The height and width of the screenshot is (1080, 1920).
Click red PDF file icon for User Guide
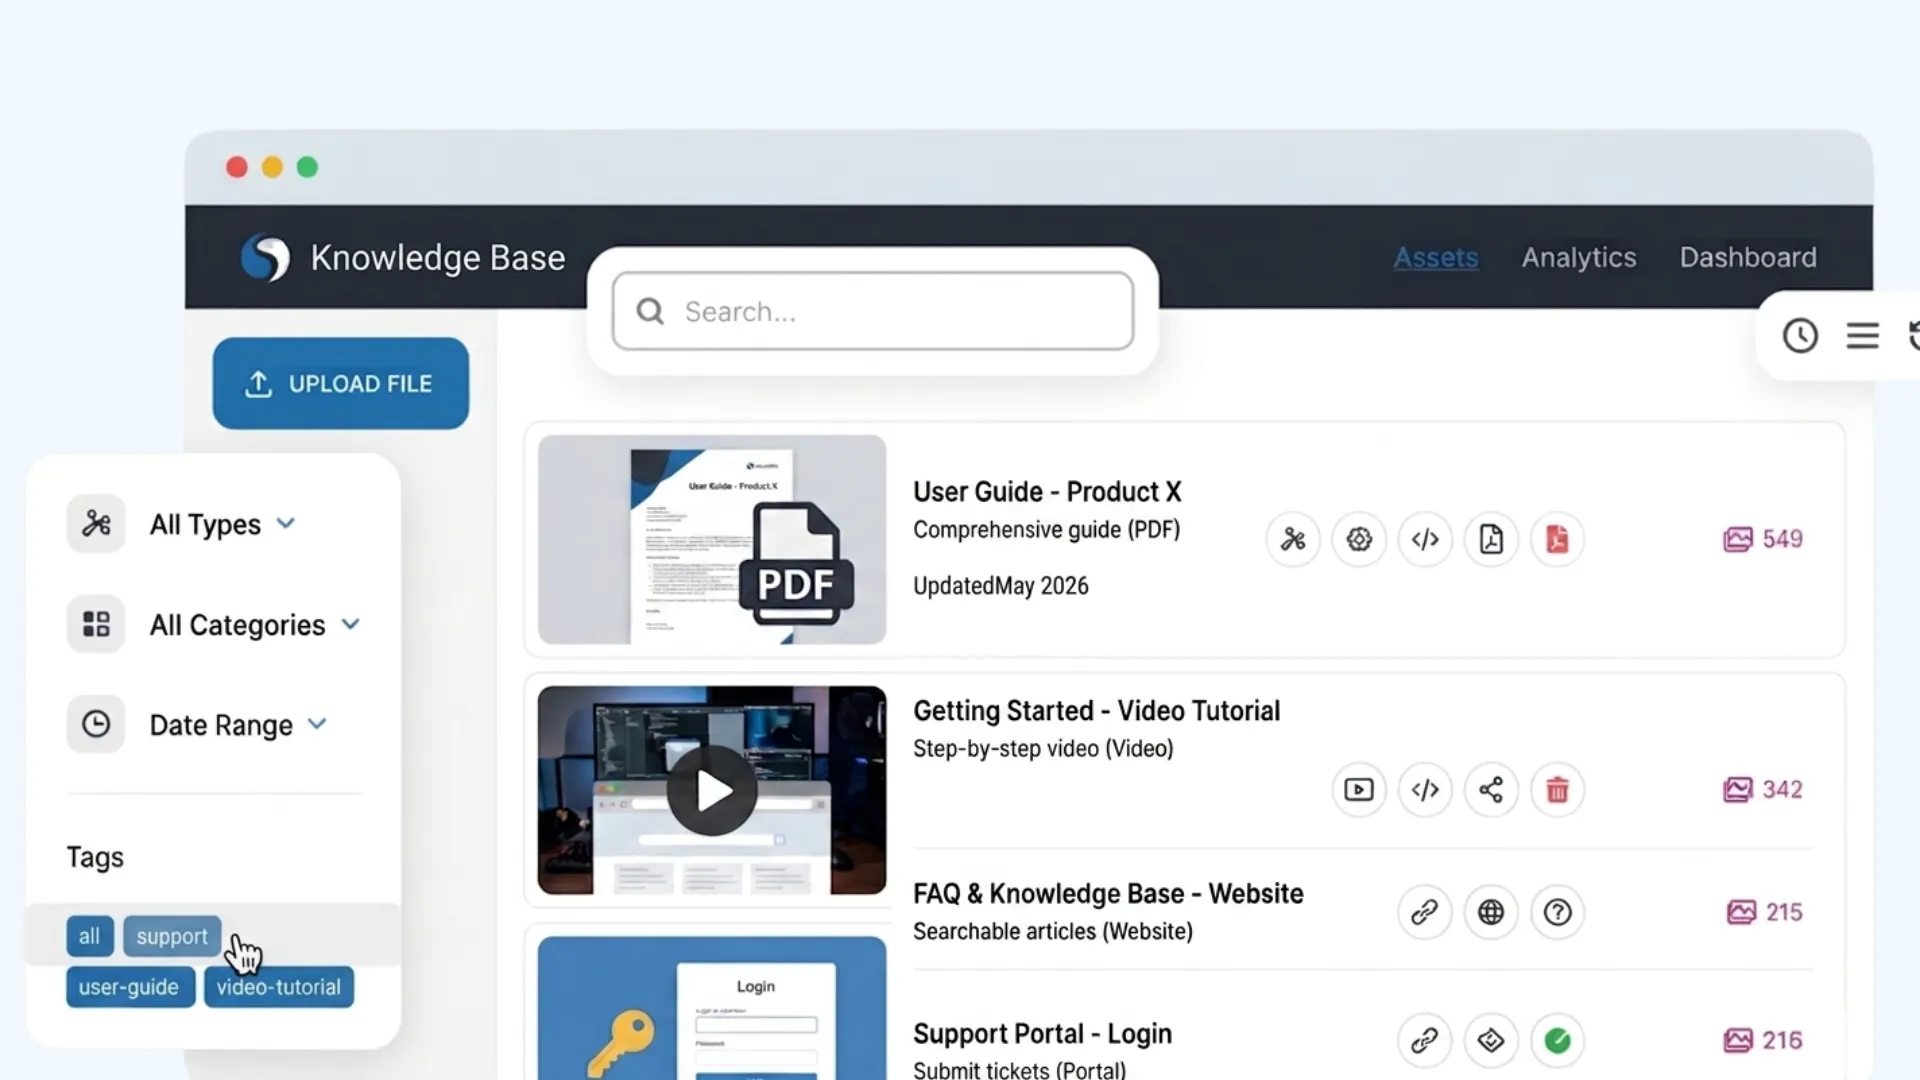1557,540
